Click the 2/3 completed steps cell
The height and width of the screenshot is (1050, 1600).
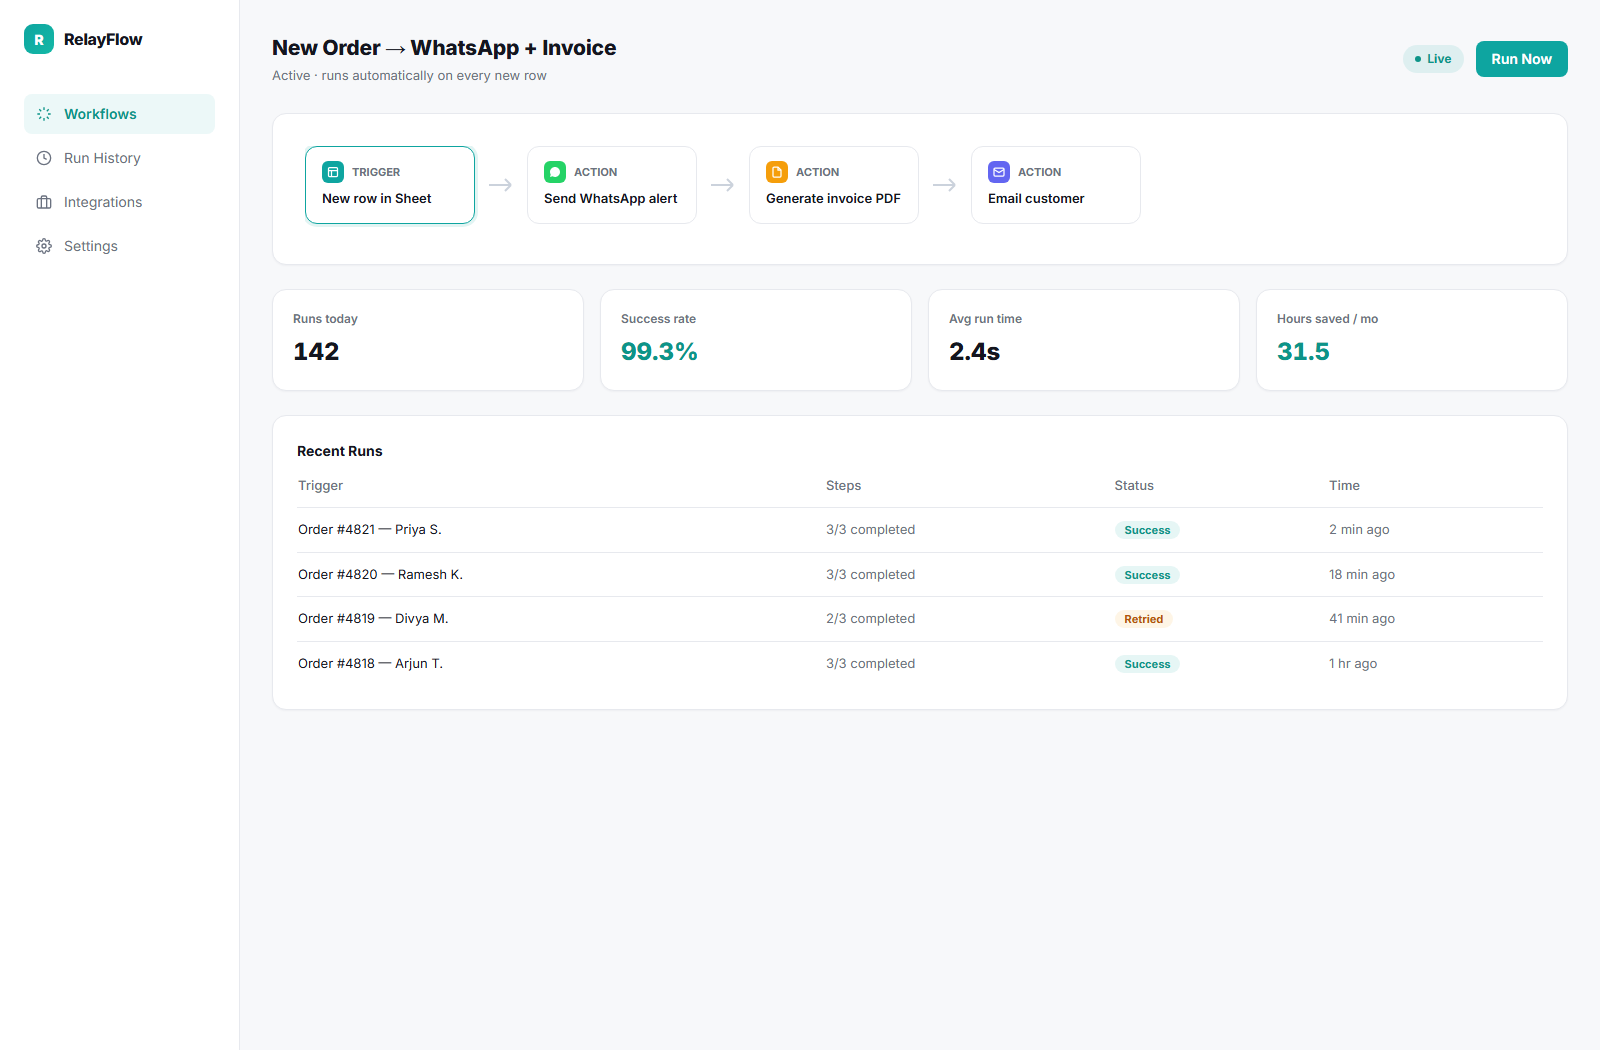pos(870,619)
